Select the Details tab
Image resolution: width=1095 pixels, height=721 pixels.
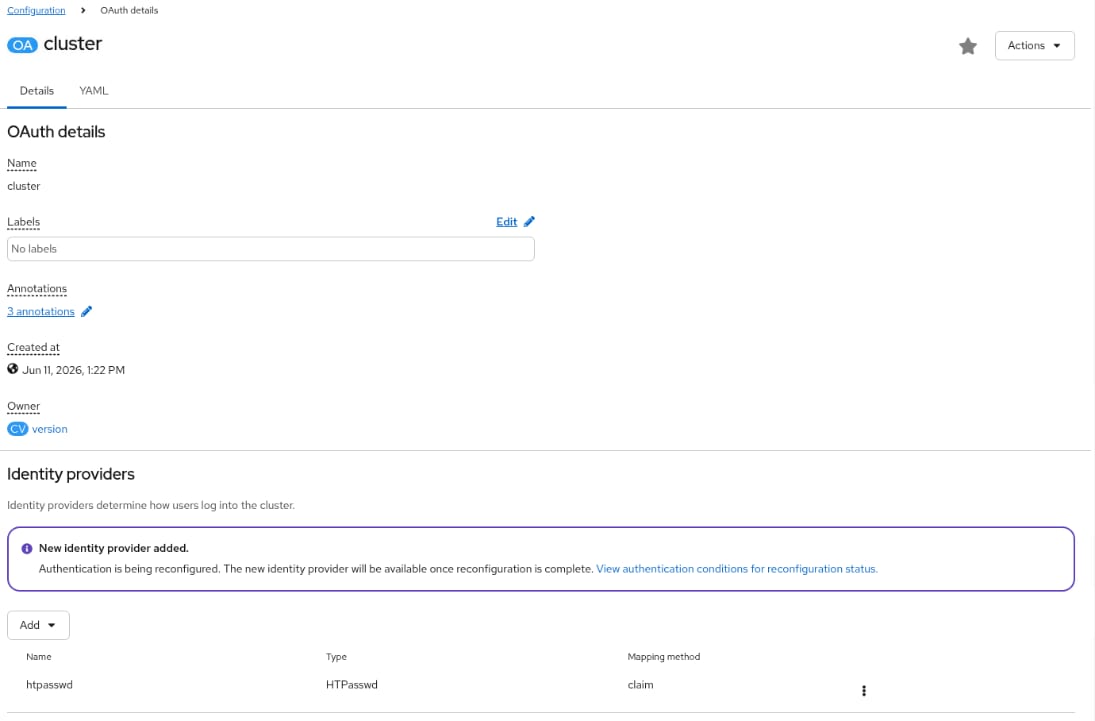[36, 91]
